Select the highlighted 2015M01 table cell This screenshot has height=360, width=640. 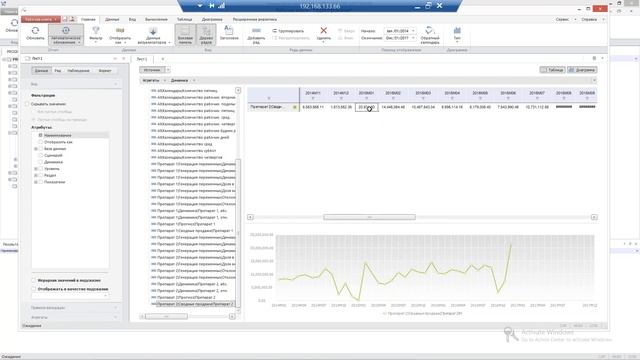click(366, 107)
